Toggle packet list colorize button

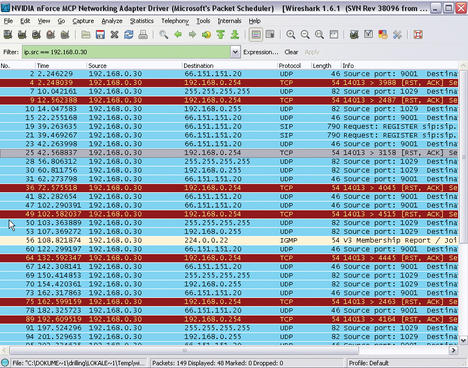pos(256,35)
